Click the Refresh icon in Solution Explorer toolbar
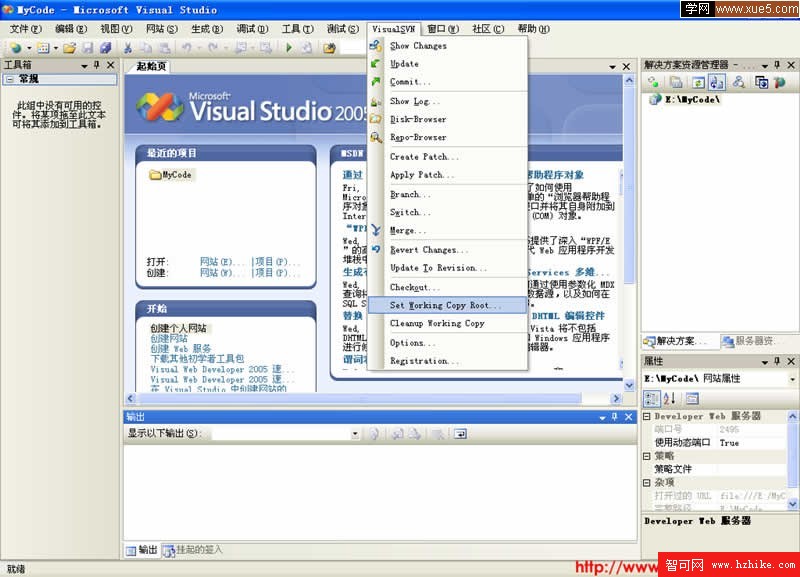The height and width of the screenshot is (577, 800). pyautogui.click(x=698, y=82)
